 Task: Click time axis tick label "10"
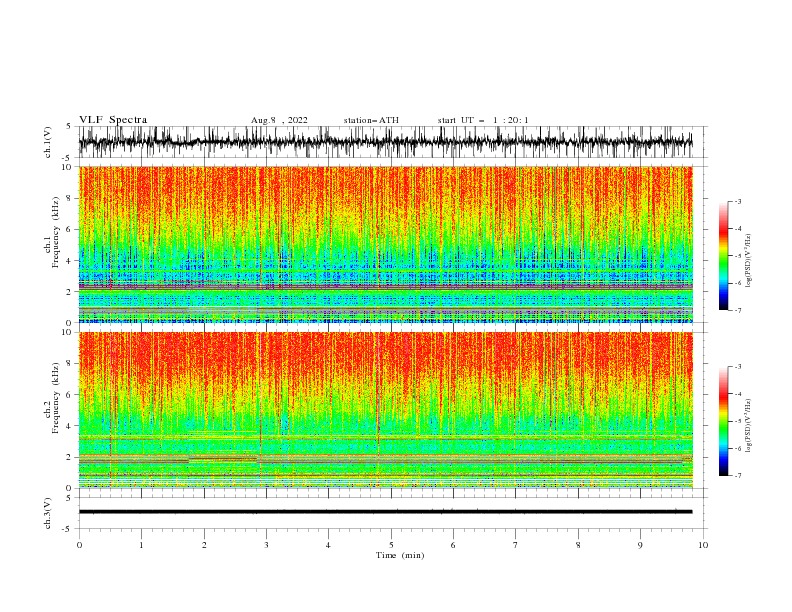tap(703, 545)
